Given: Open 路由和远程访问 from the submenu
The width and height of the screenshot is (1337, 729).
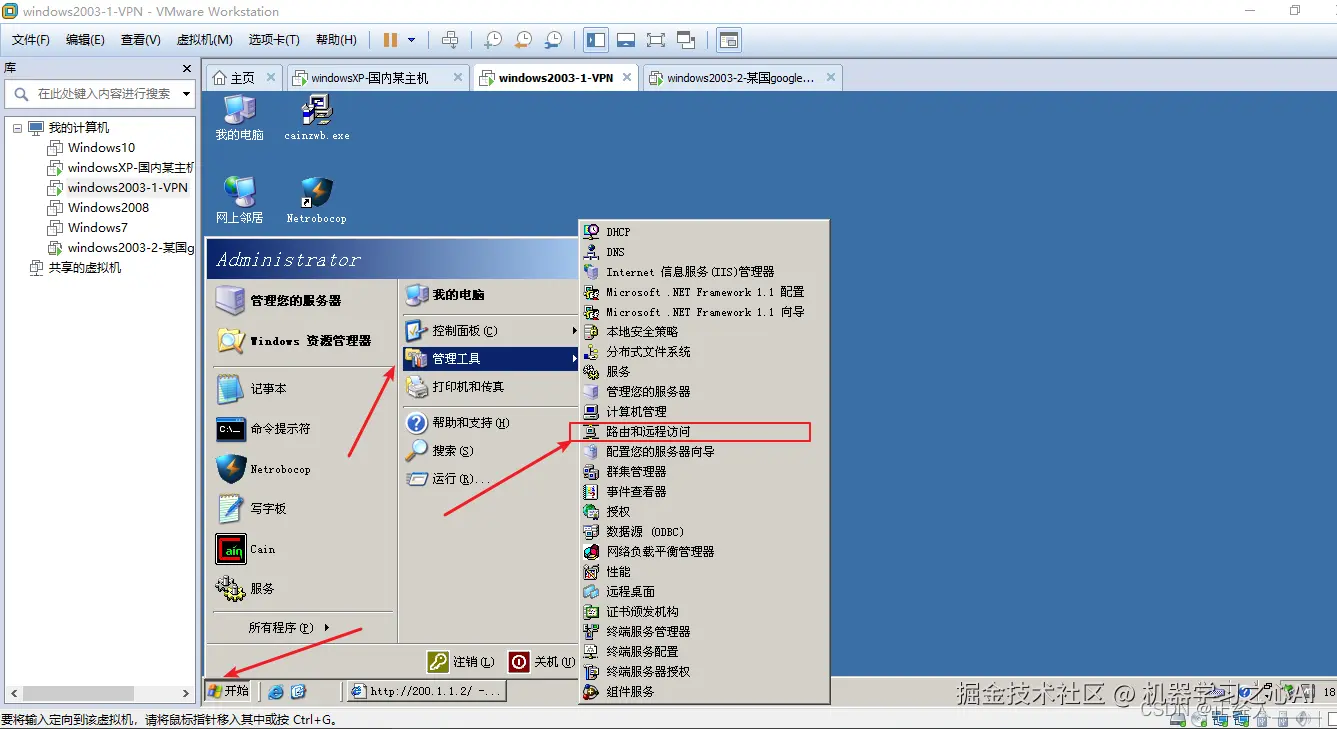Looking at the screenshot, I should [x=705, y=432].
